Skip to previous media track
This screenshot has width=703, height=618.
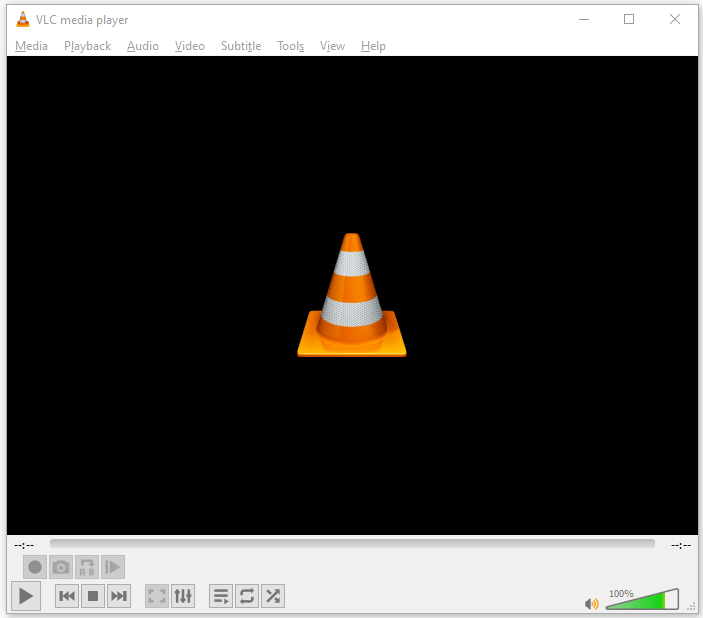click(x=67, y=596)
